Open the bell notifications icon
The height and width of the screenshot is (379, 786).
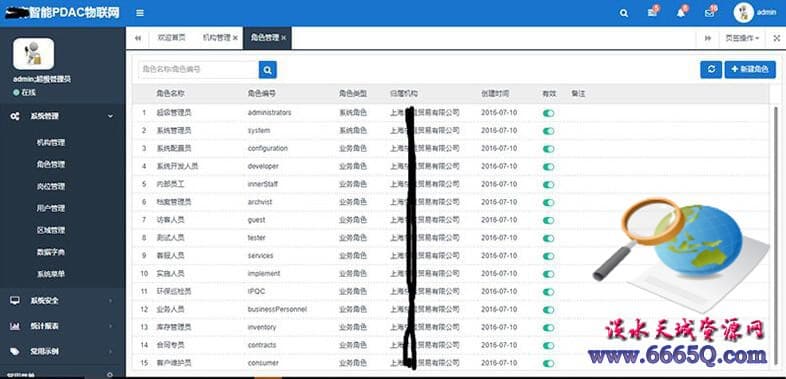point(681,13)
